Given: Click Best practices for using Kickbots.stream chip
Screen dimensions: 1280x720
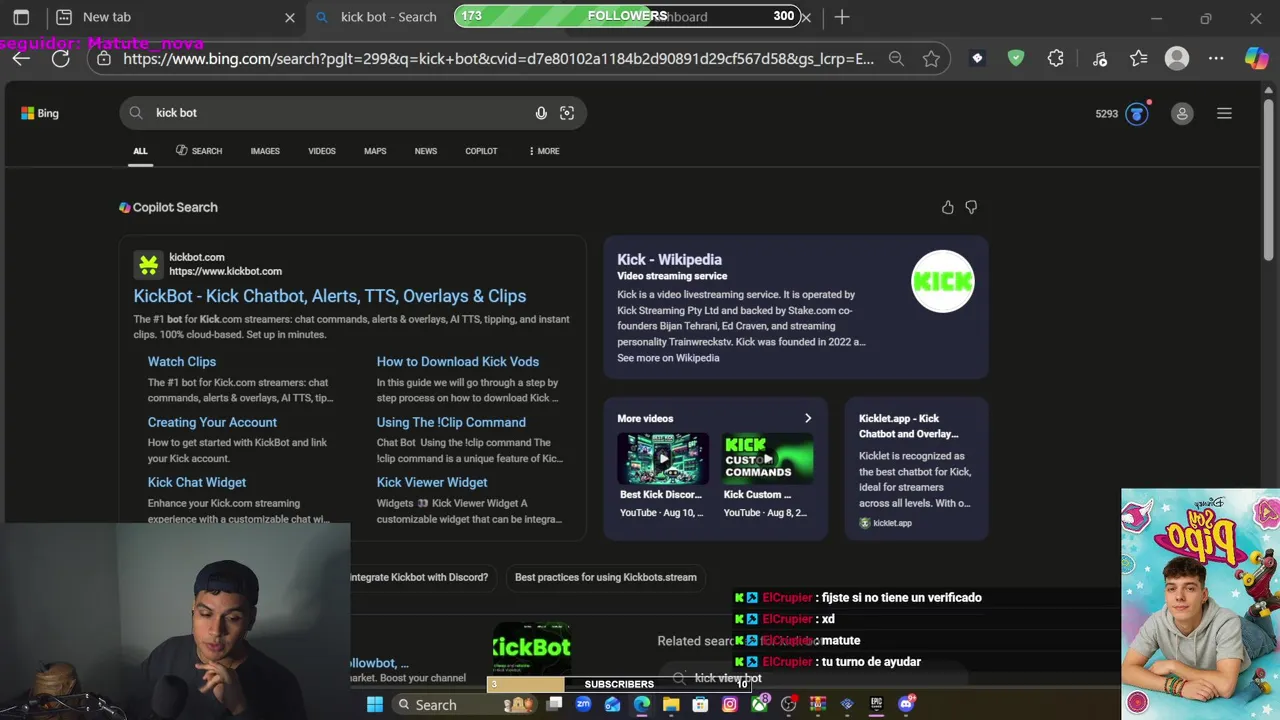Looking at the screenshot, I should pyautogui.click(x=606, y=577).
